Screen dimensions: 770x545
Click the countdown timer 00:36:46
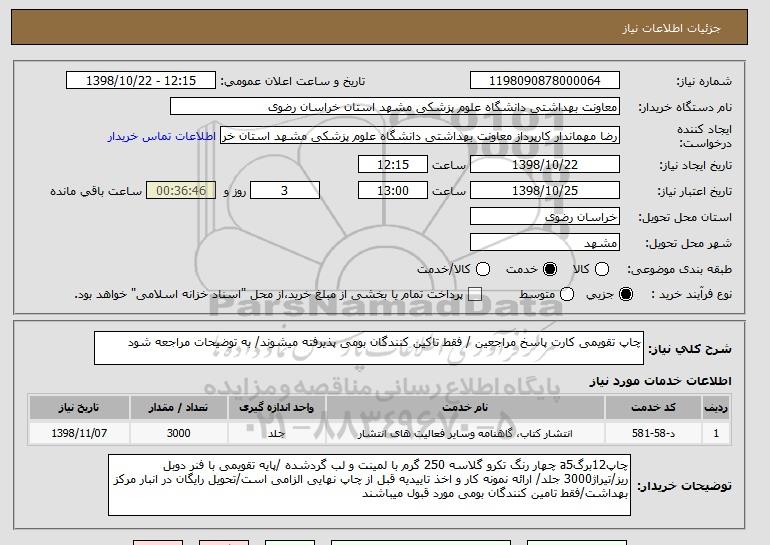pyautogui.click(x=181, y=191)
